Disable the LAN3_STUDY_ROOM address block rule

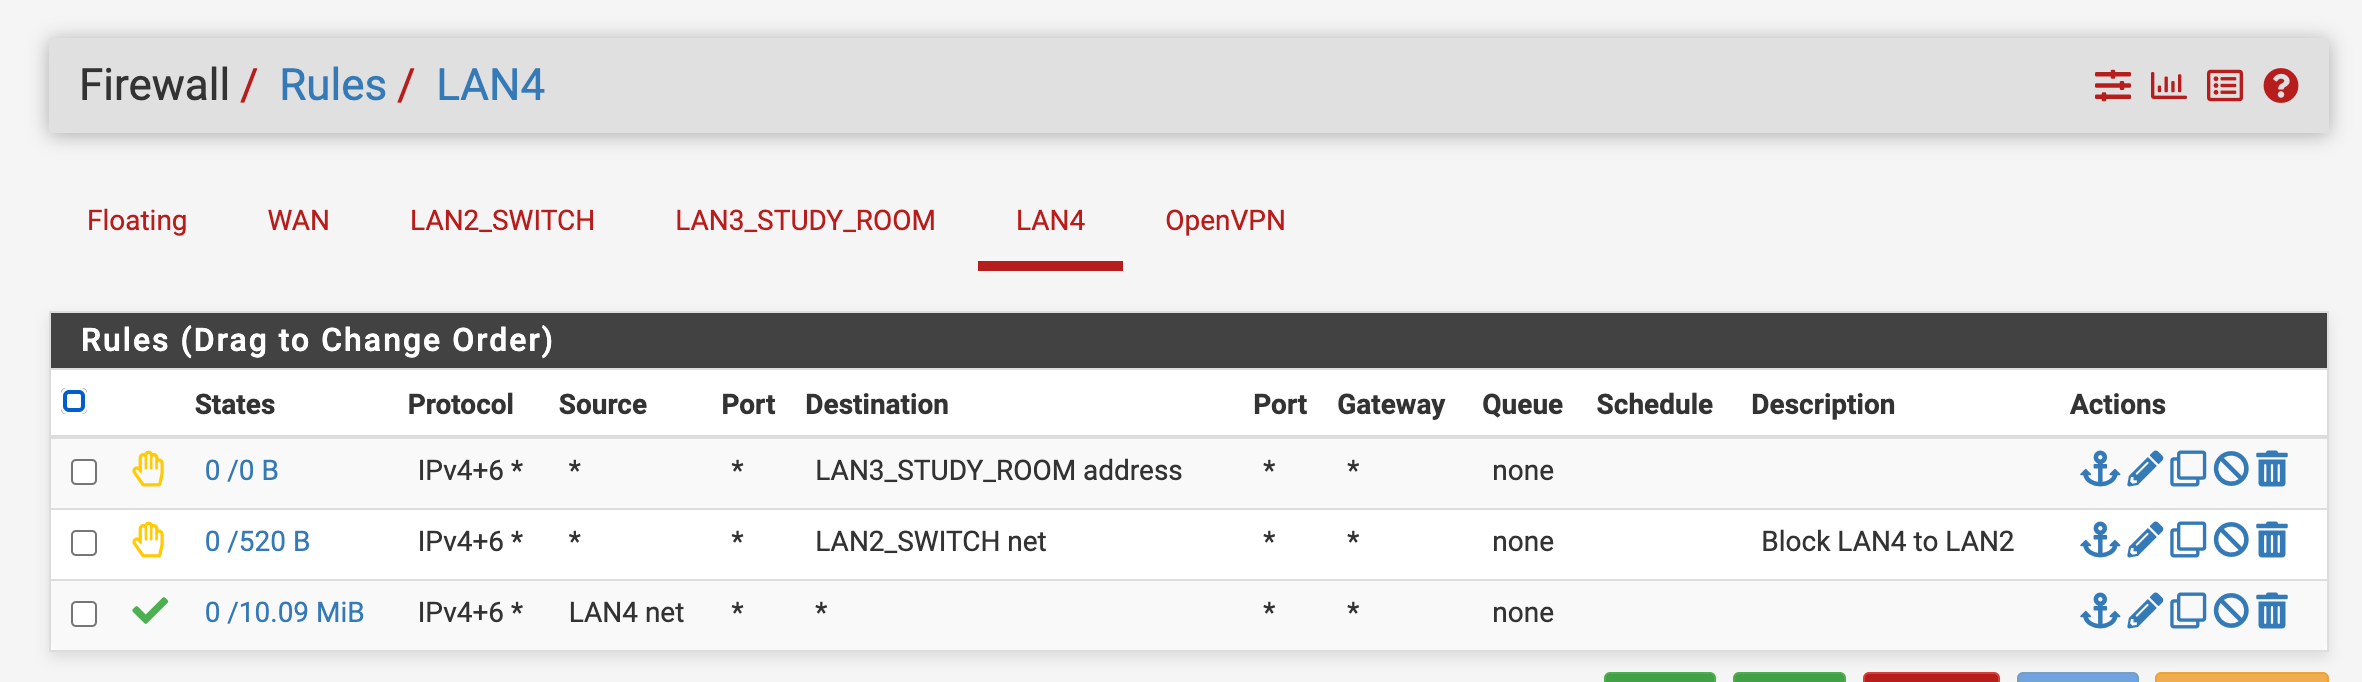pos(2231,469)
